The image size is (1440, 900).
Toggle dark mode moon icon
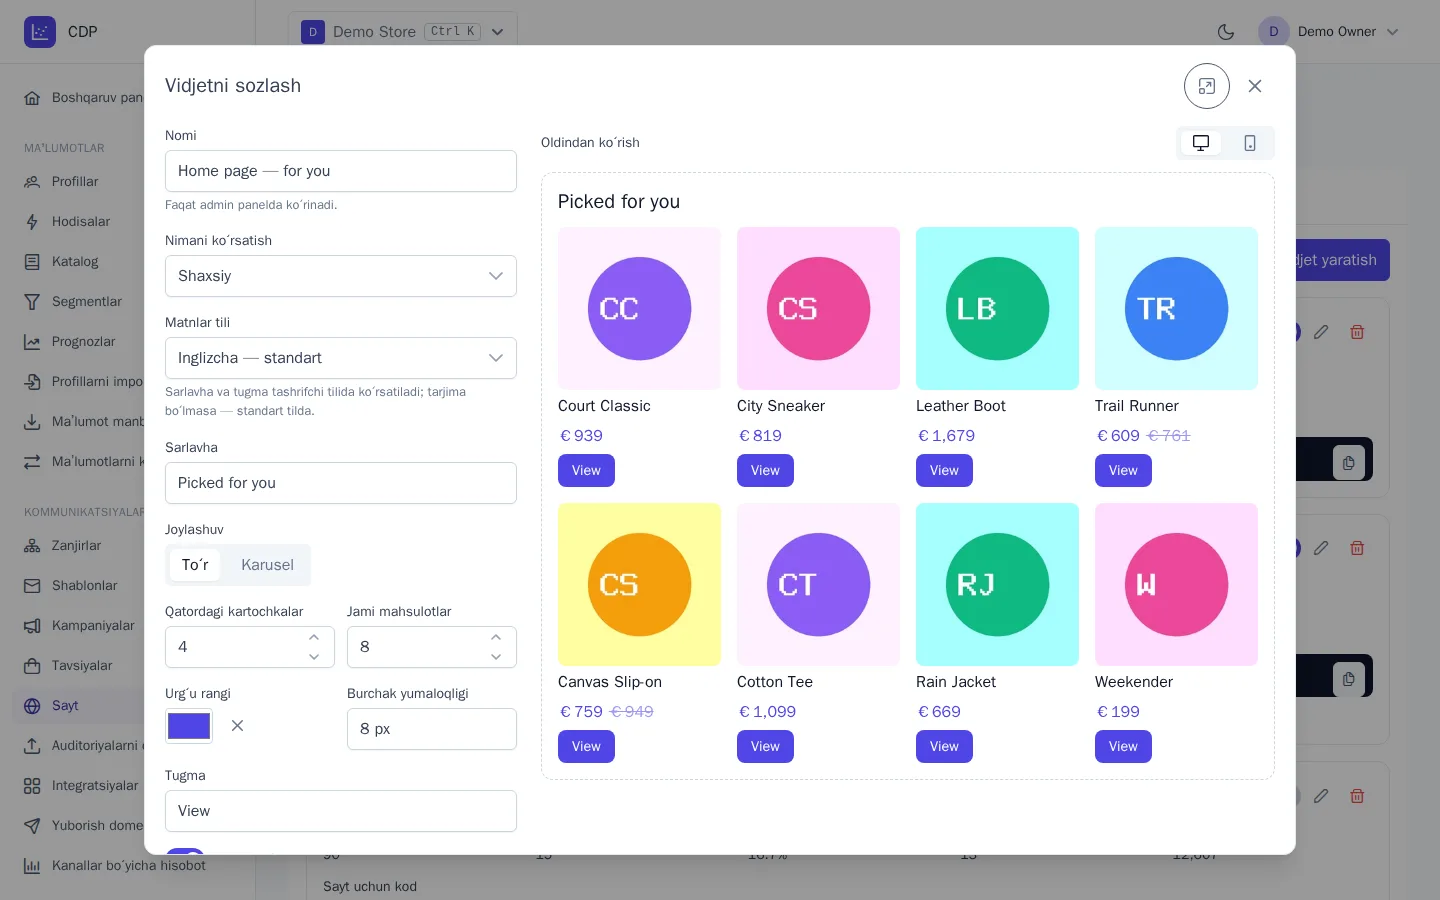(x=1226, y=32)
